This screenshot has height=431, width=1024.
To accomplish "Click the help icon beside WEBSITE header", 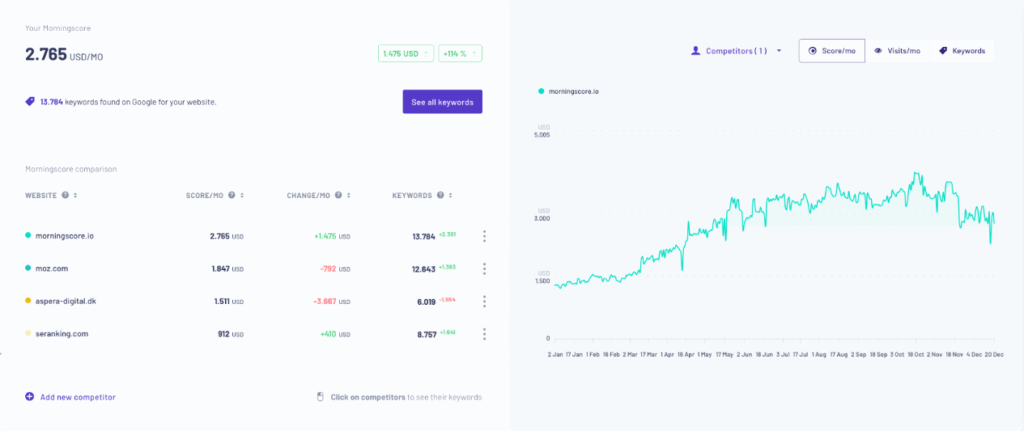I will click(x=65, y=195).
